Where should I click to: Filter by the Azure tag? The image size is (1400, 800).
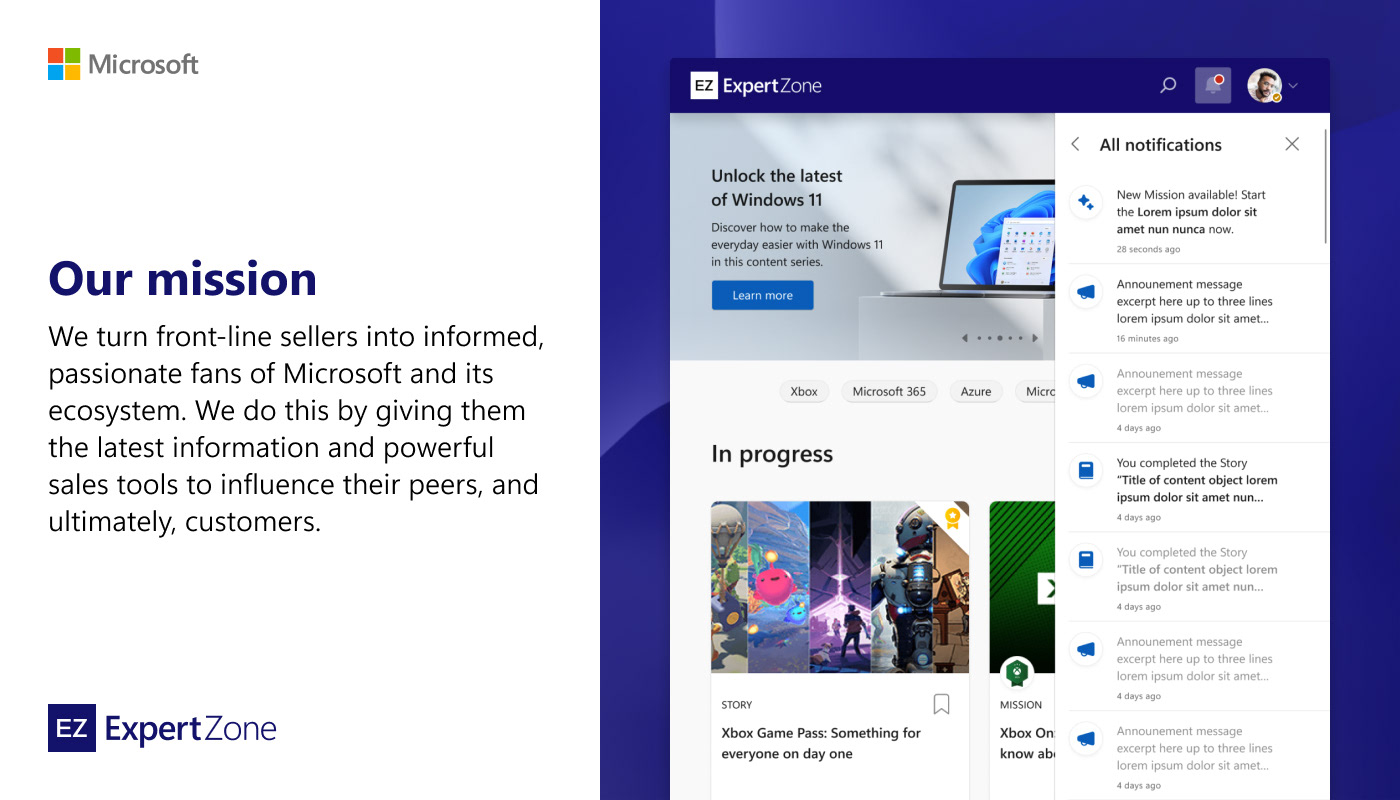[976, 391]
